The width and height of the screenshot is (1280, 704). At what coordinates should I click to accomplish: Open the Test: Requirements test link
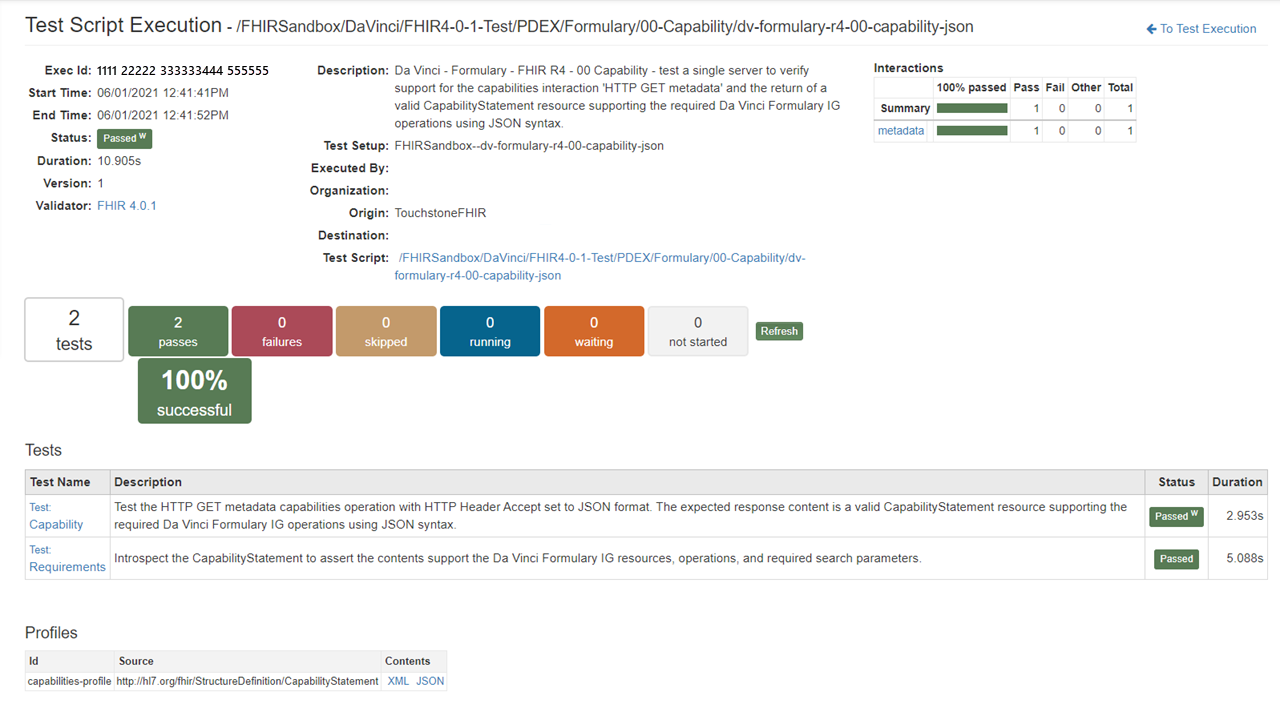67,558
